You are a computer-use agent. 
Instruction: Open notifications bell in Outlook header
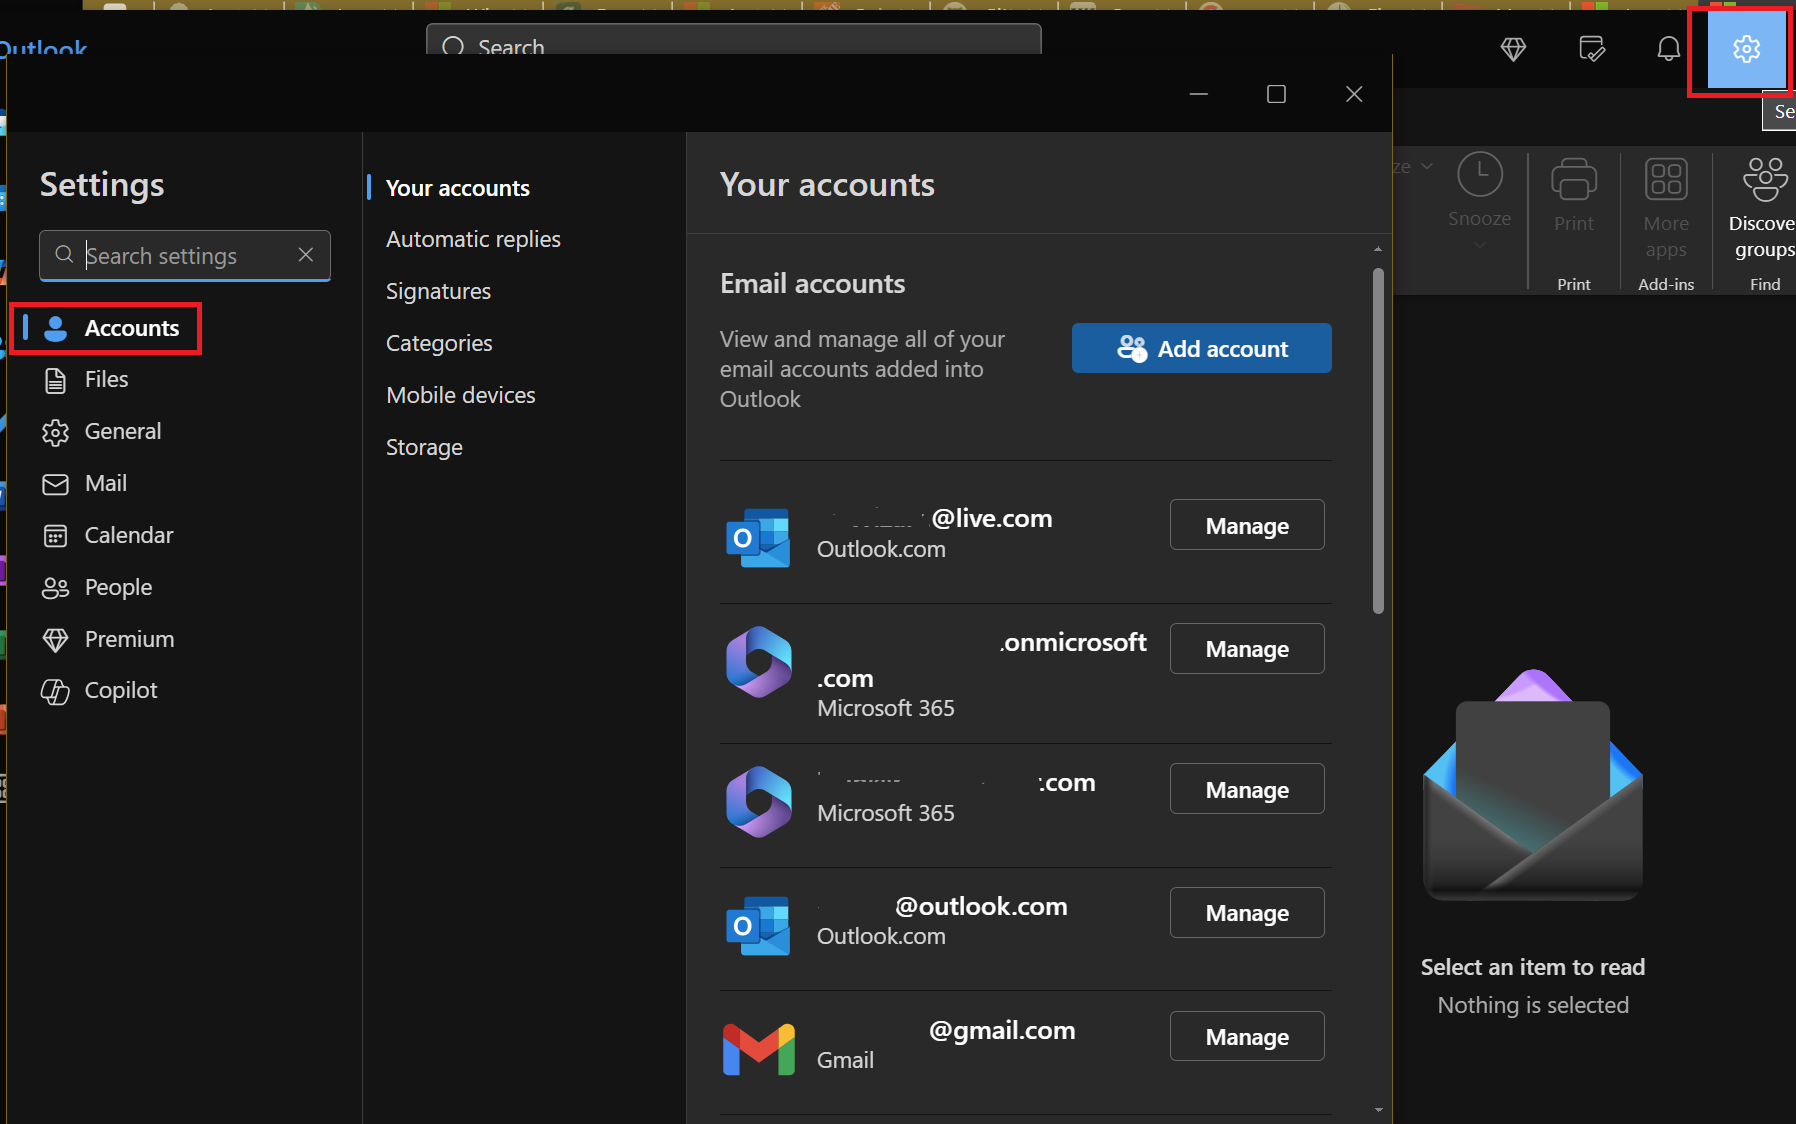tap(1668, 49)
